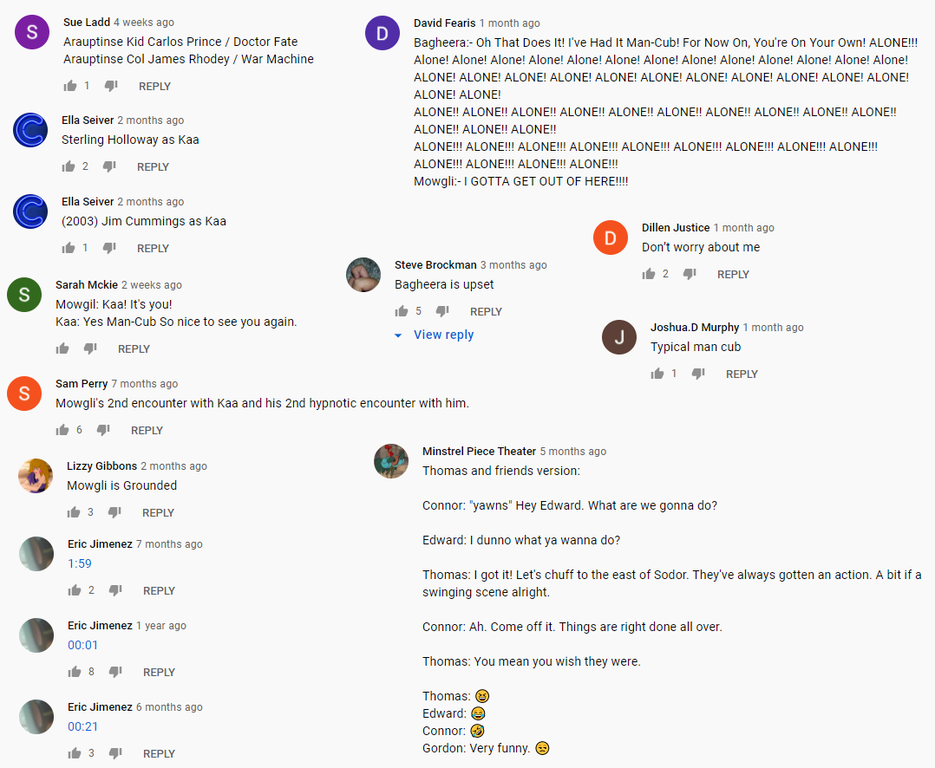Like Eric Jimenez's 00:01 timestamp comment
Viewport: 935px width, 768px height.
[x=74, y=672]
